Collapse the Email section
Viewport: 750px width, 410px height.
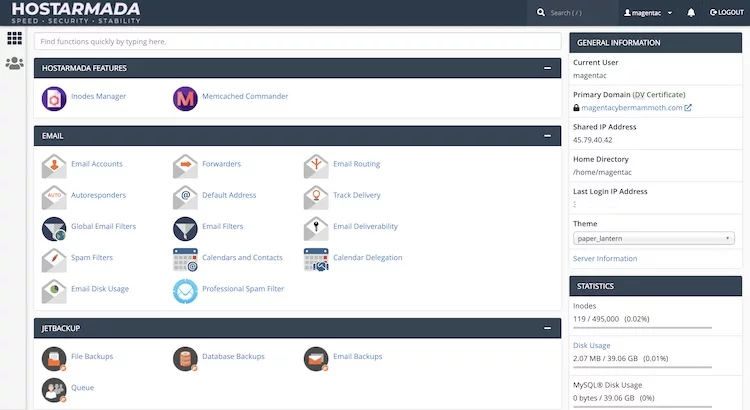pos(547,136)
